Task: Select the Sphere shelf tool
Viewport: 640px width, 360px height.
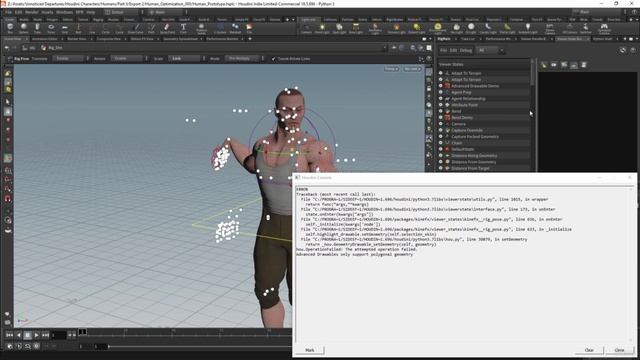Action: click(x=24, y=28)
